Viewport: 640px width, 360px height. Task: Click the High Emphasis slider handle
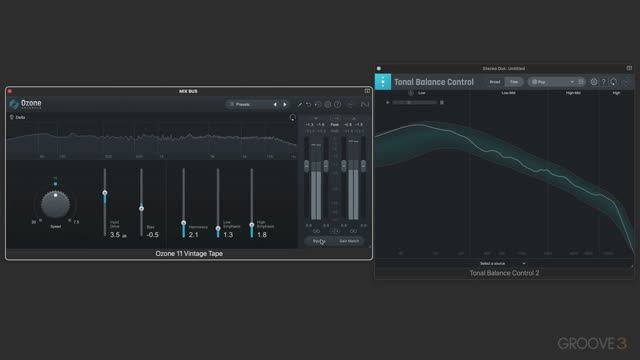(252, 225)
